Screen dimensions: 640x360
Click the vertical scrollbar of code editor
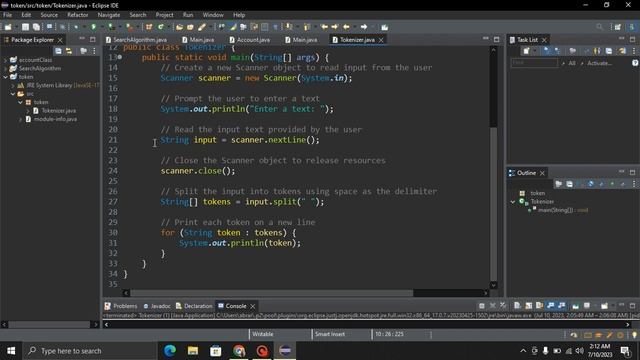[493, 167]
